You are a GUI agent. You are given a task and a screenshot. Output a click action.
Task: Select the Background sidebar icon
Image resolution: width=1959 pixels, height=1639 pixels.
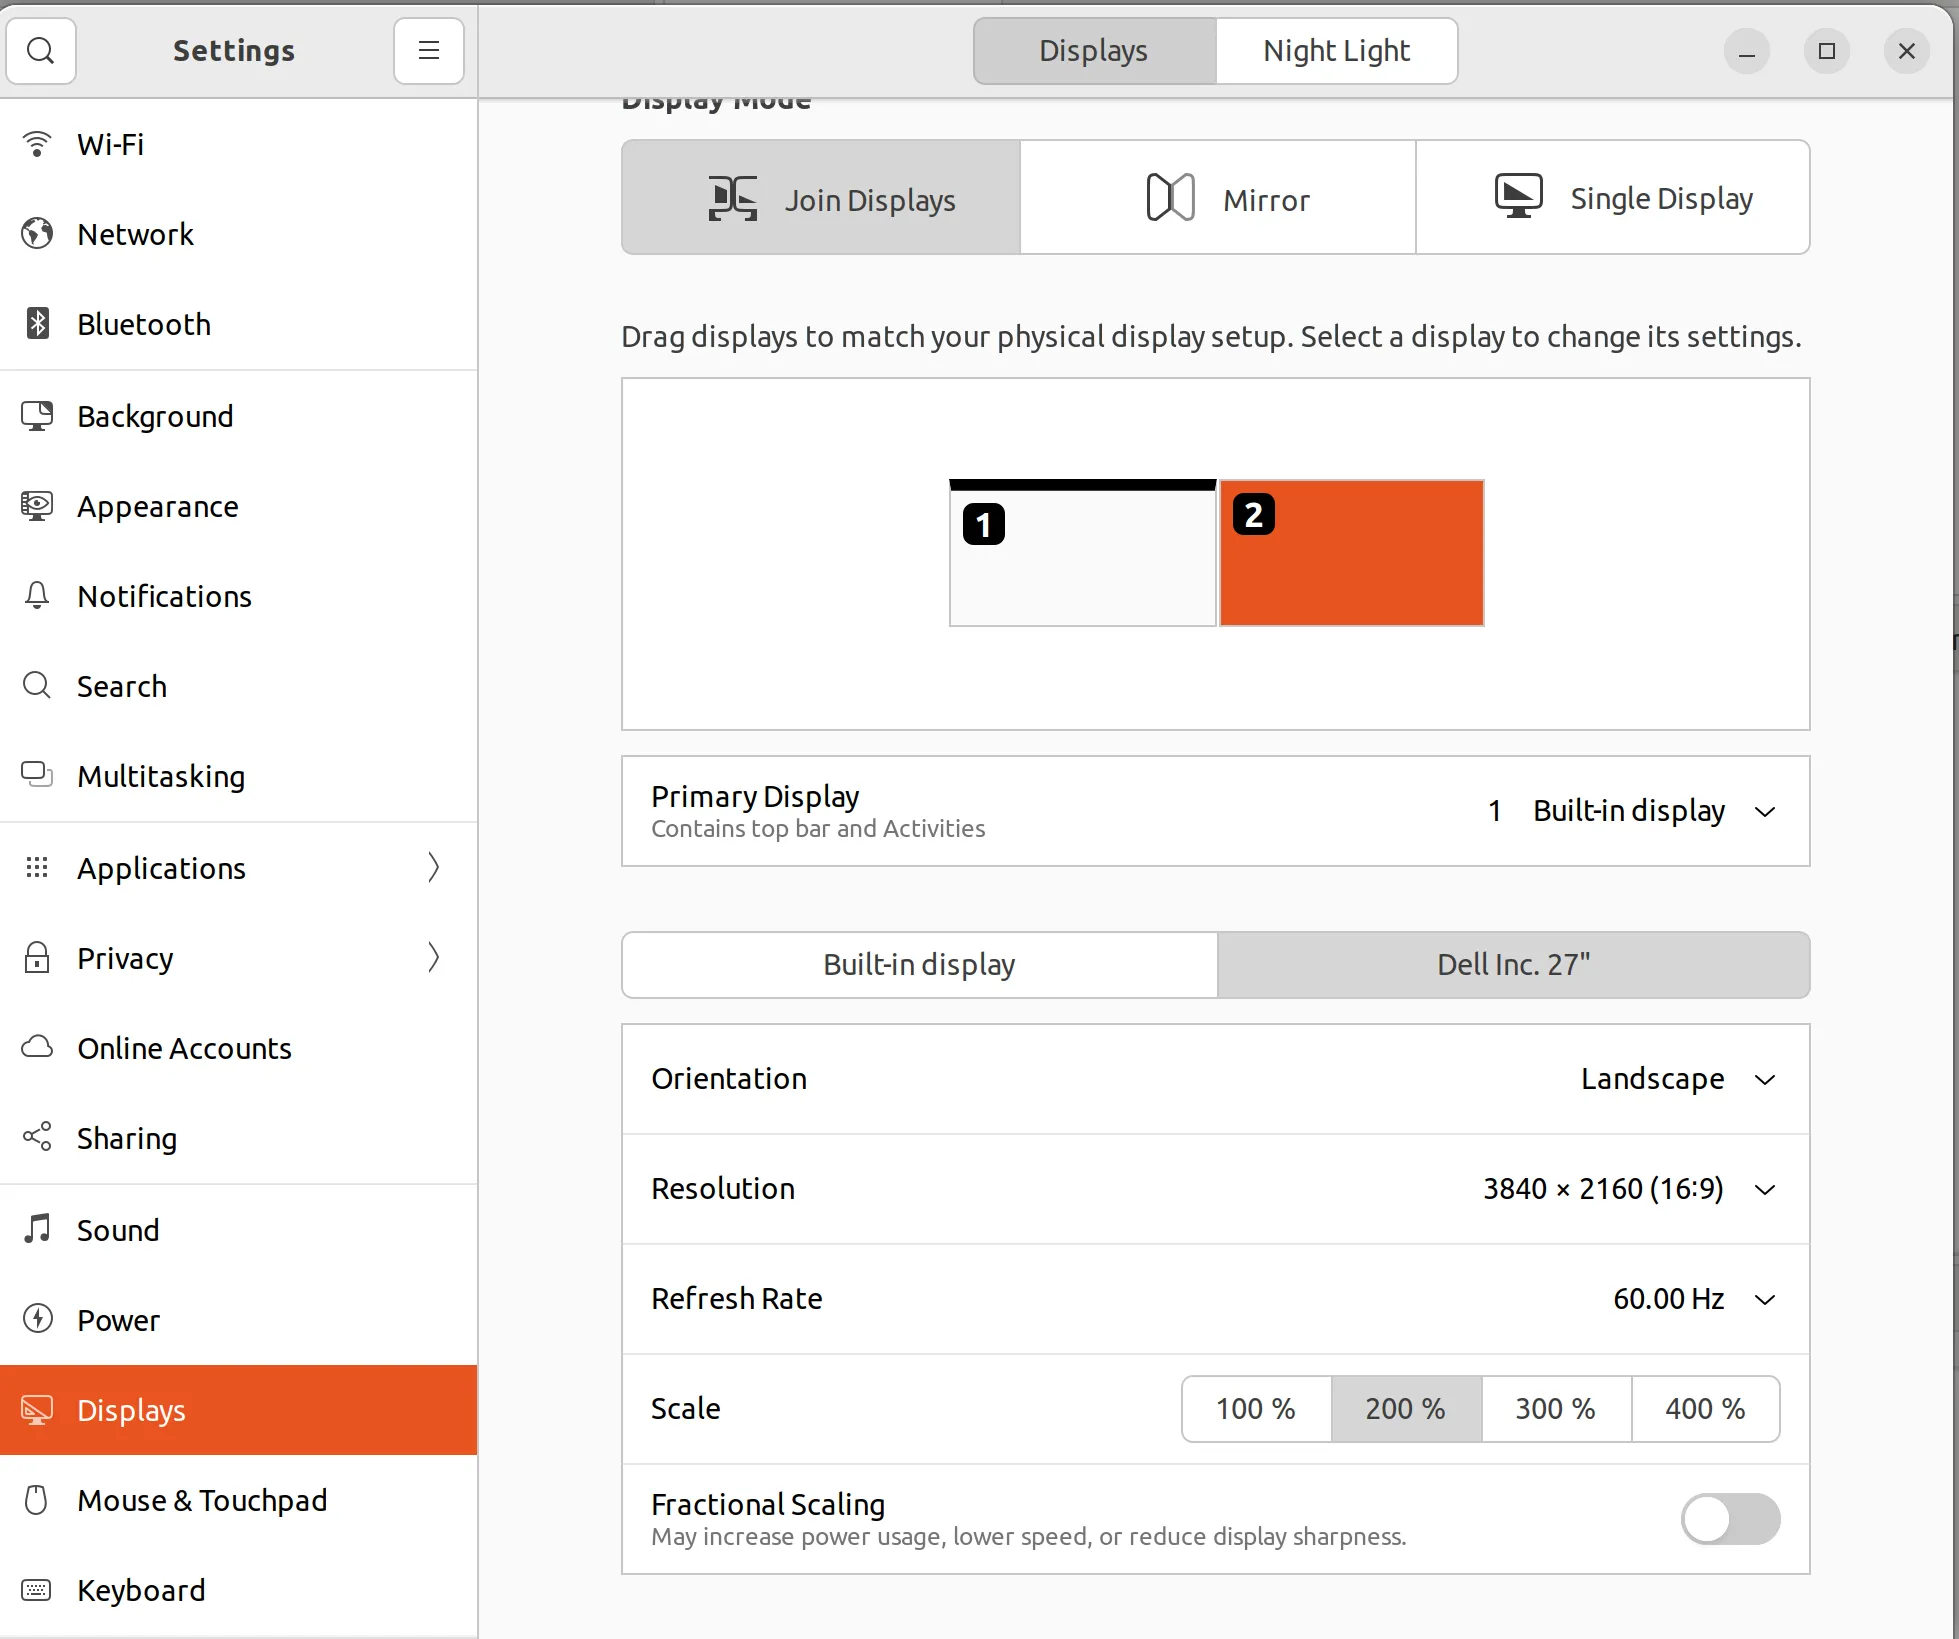(37, 415)
